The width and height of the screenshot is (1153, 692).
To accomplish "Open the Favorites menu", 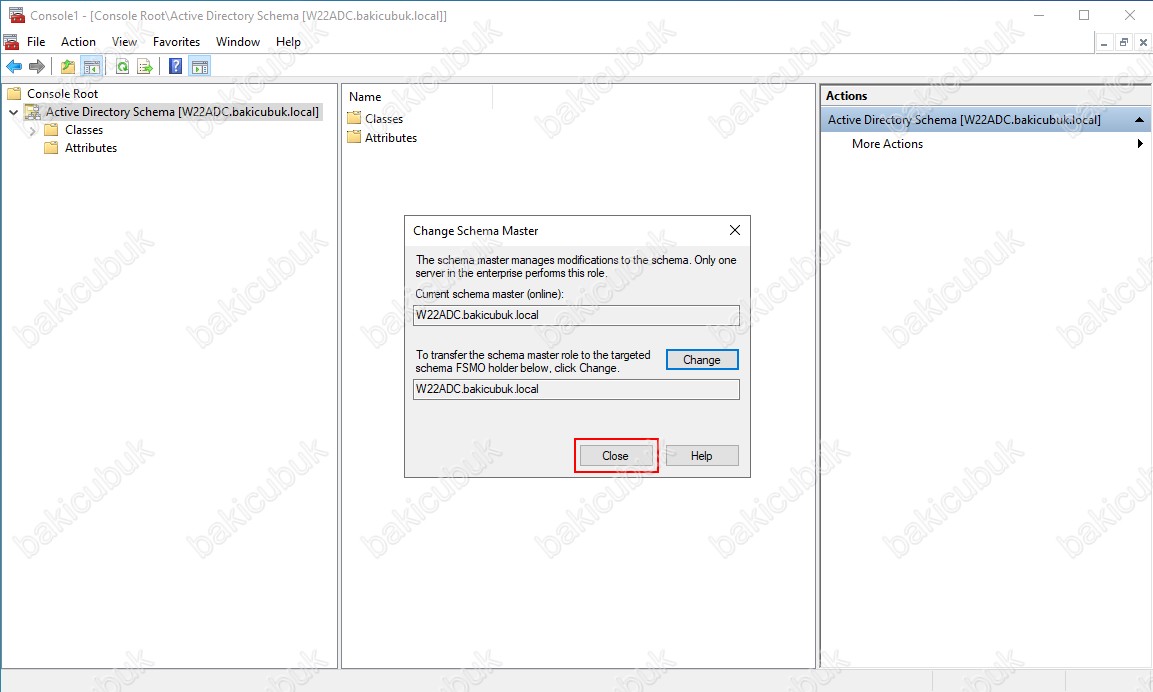I will [x=176, y=42].
